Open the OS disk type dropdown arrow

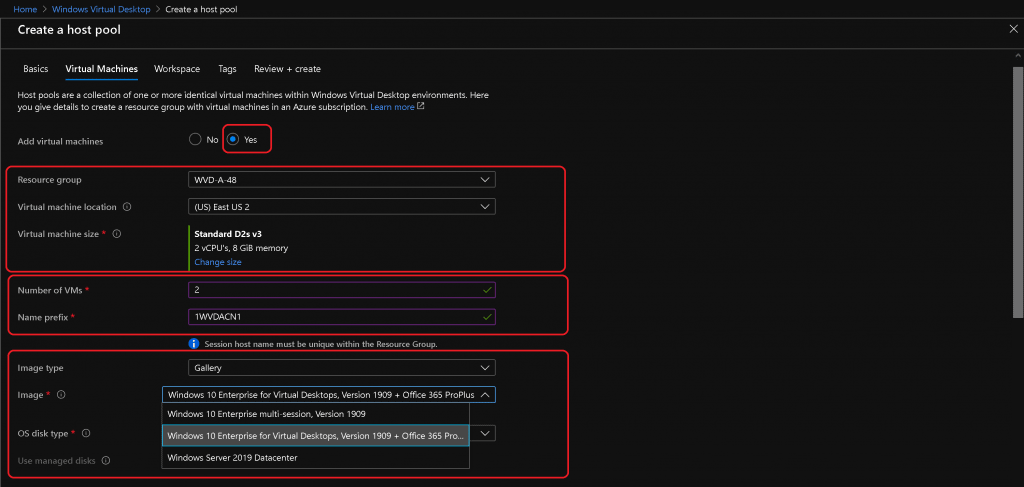tap(484, 433)
